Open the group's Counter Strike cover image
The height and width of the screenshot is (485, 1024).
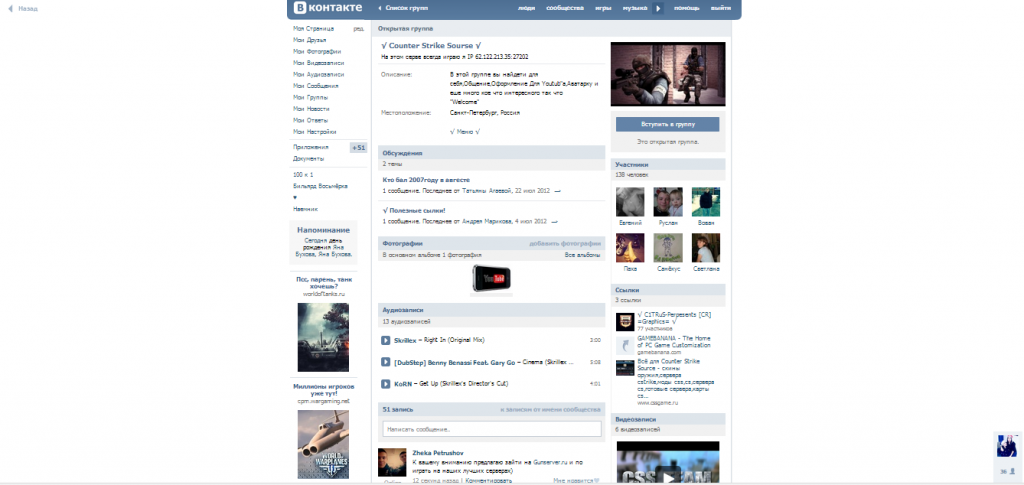tap(667, 73)
